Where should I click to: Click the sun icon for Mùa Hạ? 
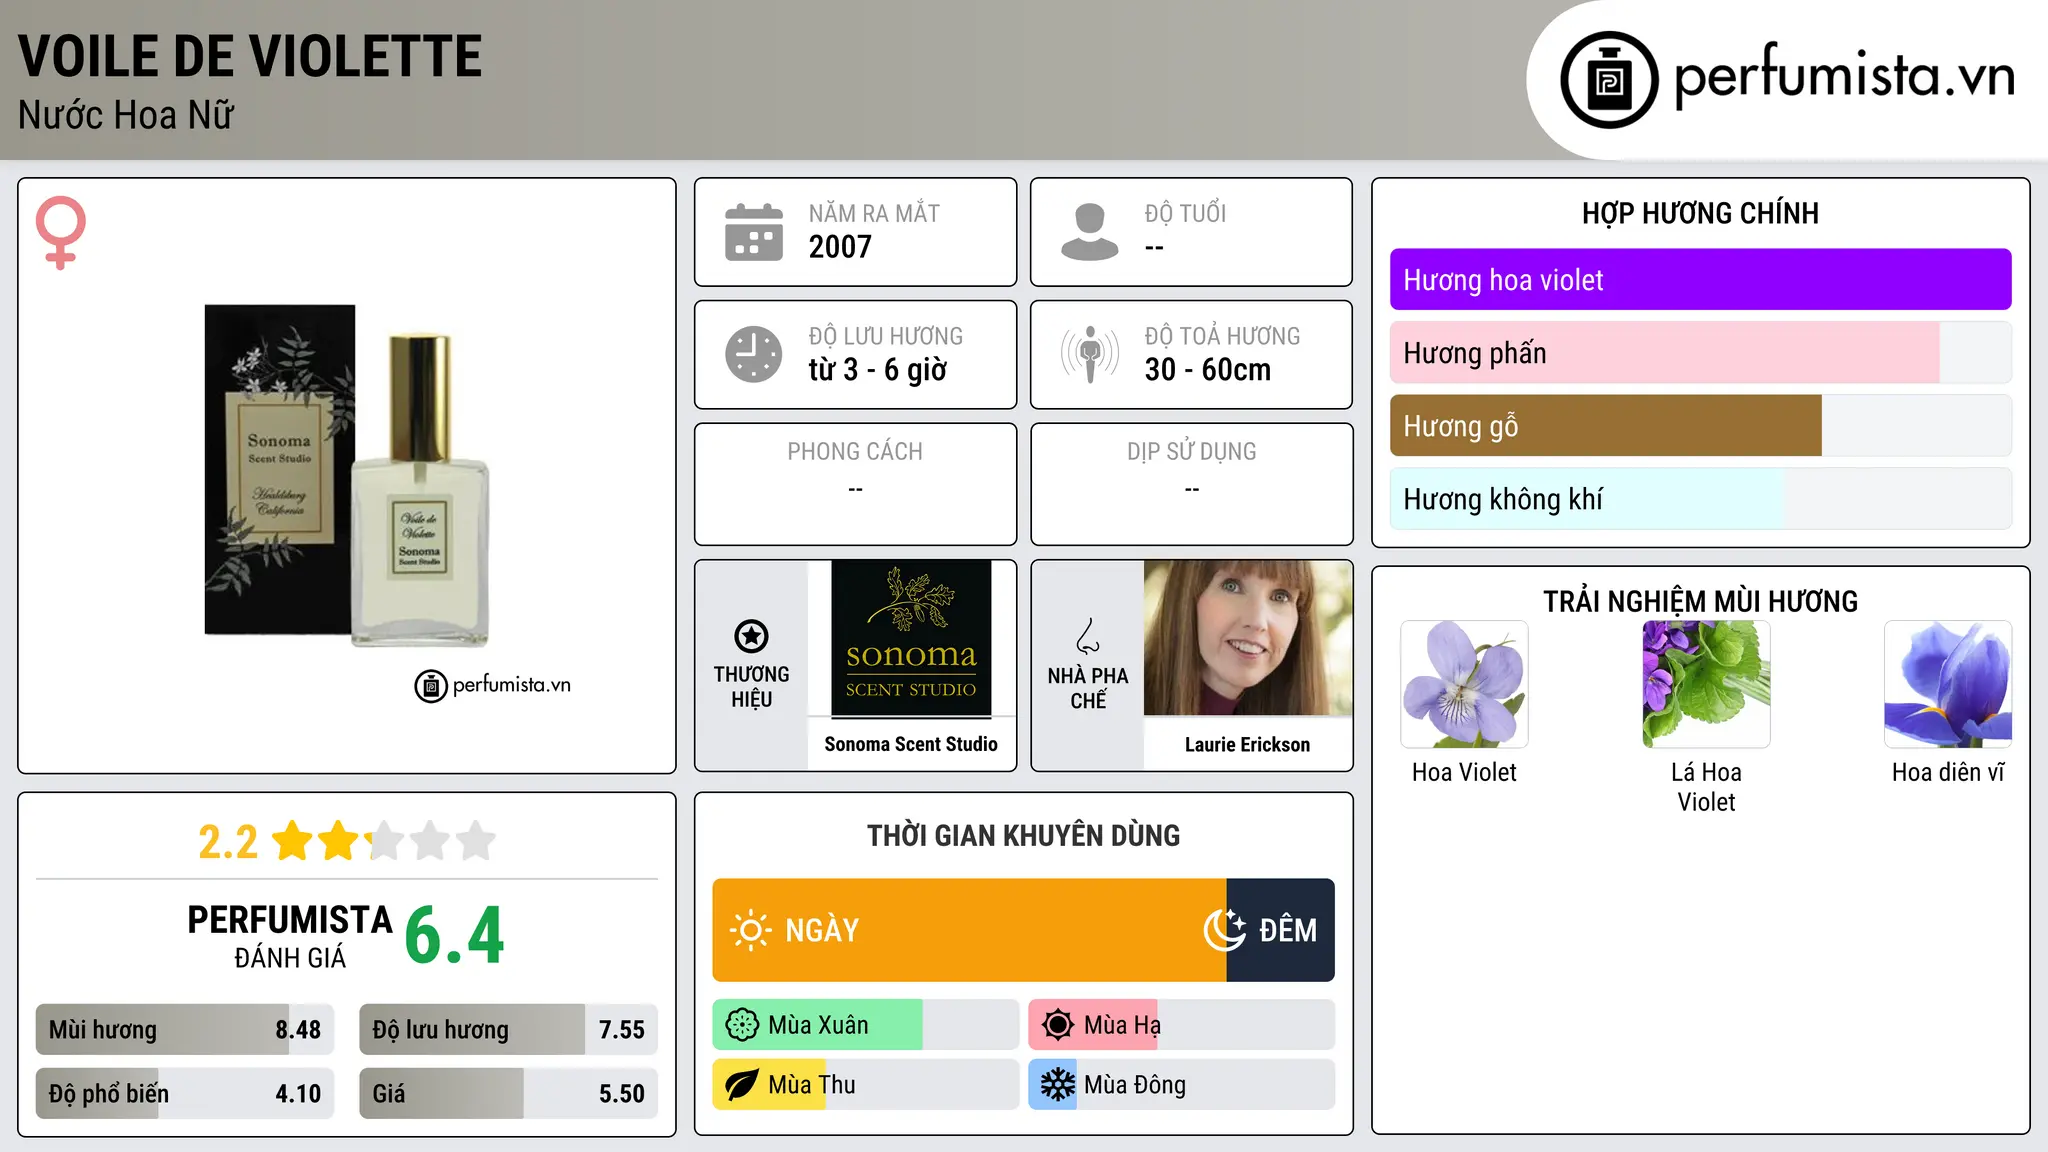(1058, 1025)
